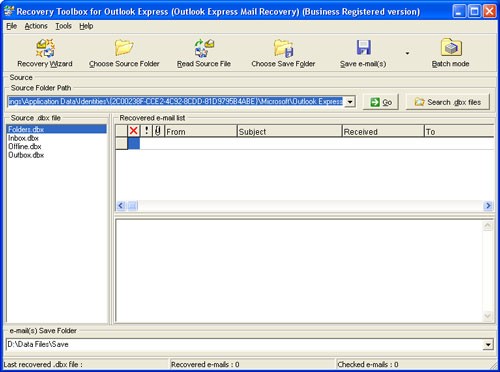
Task: Open the Tools menu
Action: pos(63,26)
